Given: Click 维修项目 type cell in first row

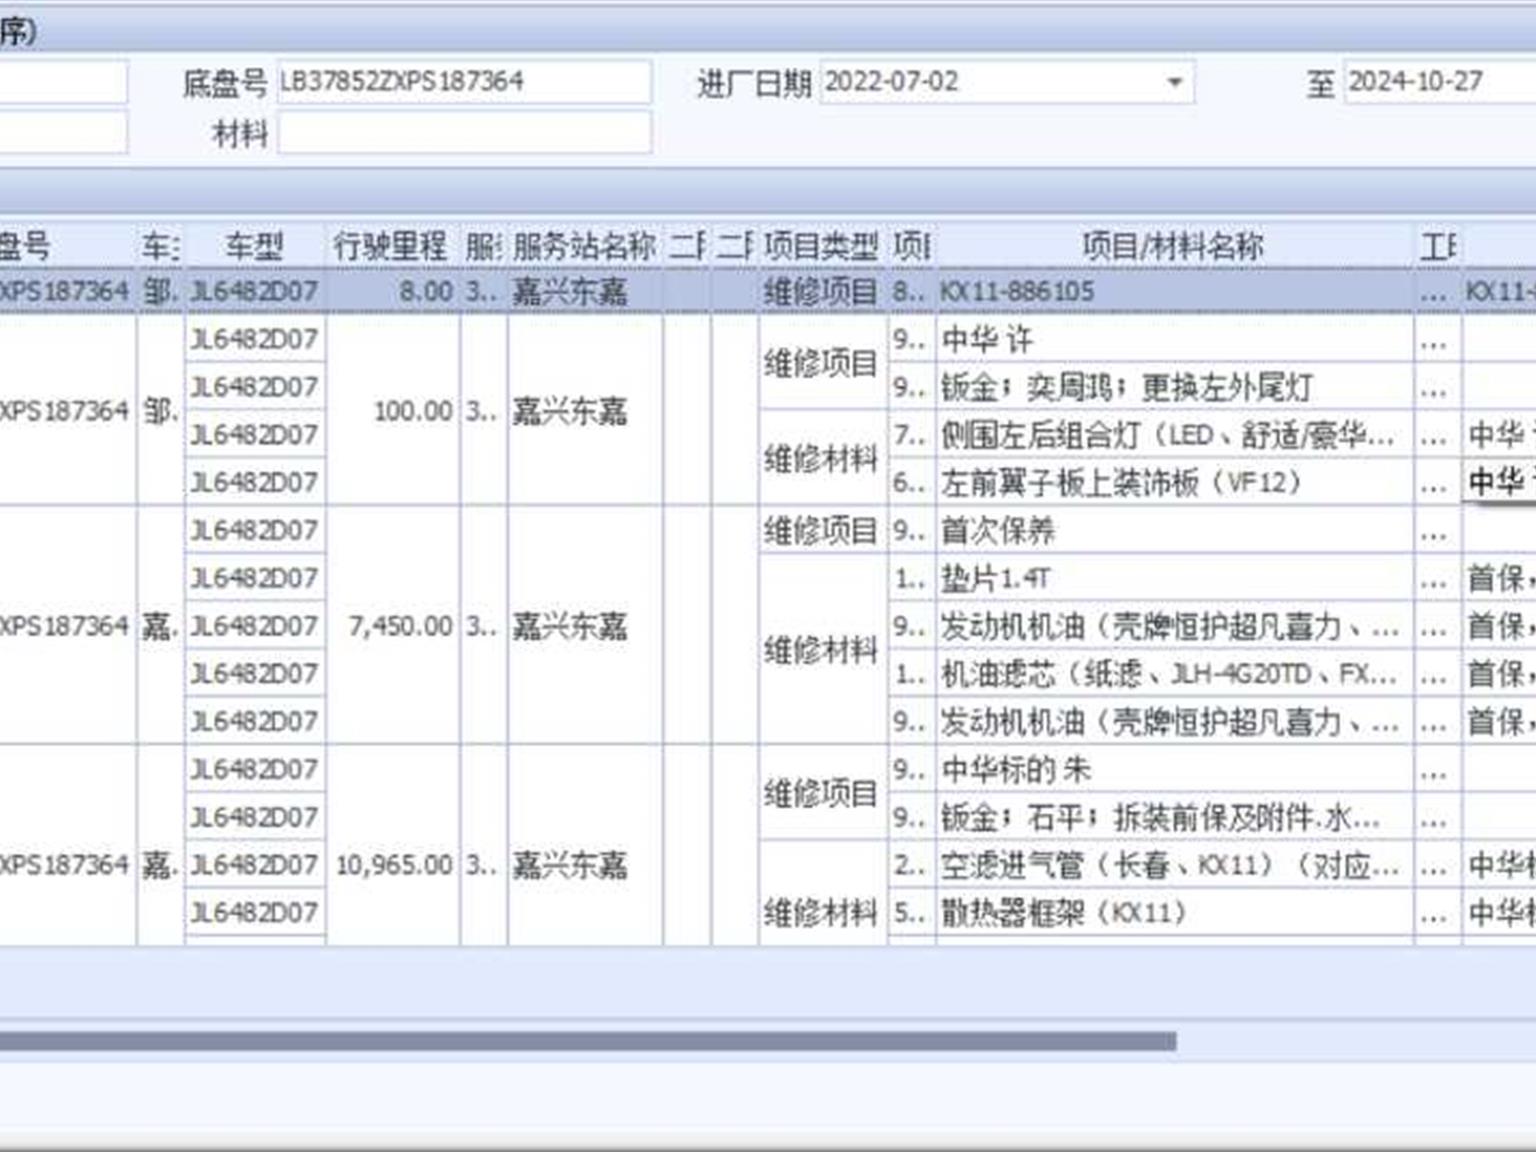Looking at the screenshot, I should point(822,292).
